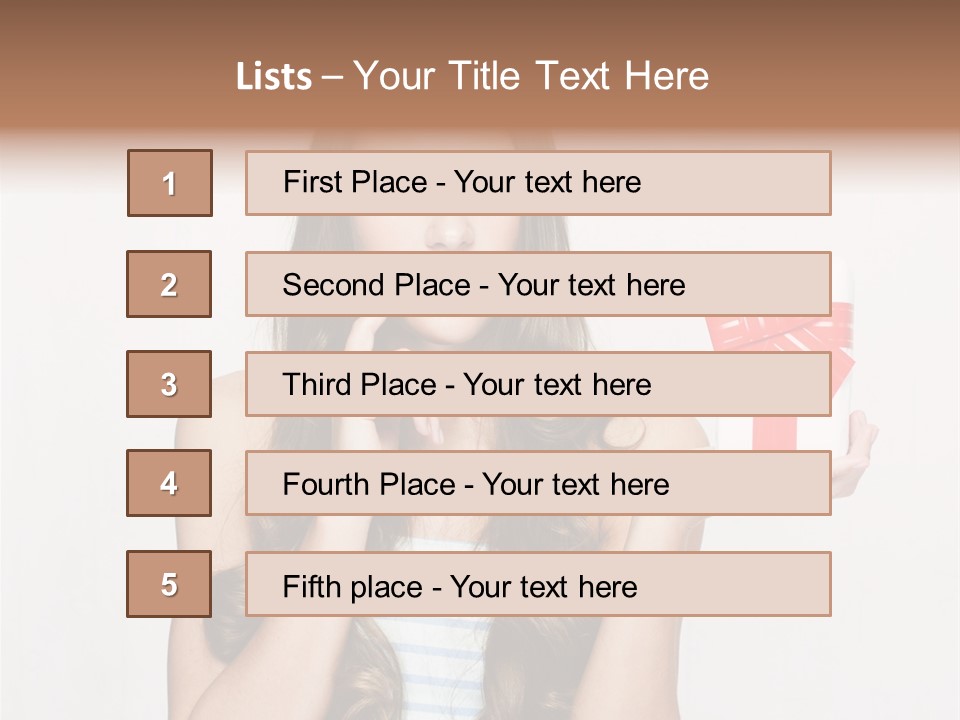Click the word 'Third' in the list
The image size is (960, 720).
[x=316, y=384]
